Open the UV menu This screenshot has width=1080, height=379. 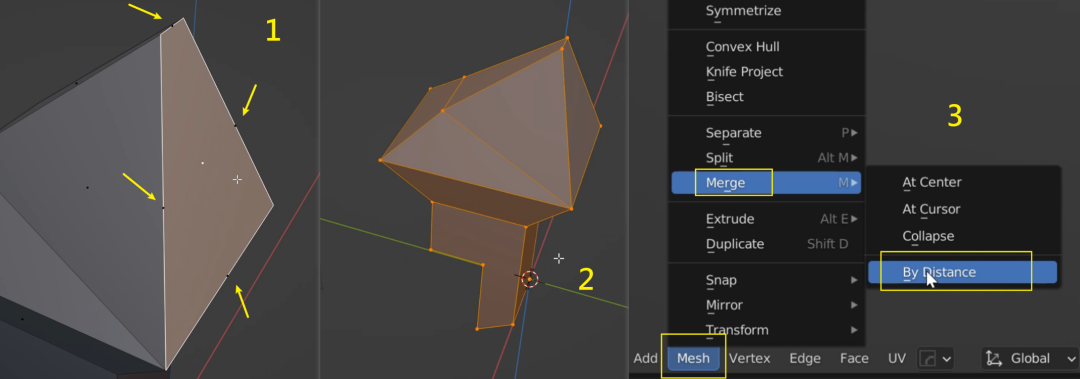point(897,358)
